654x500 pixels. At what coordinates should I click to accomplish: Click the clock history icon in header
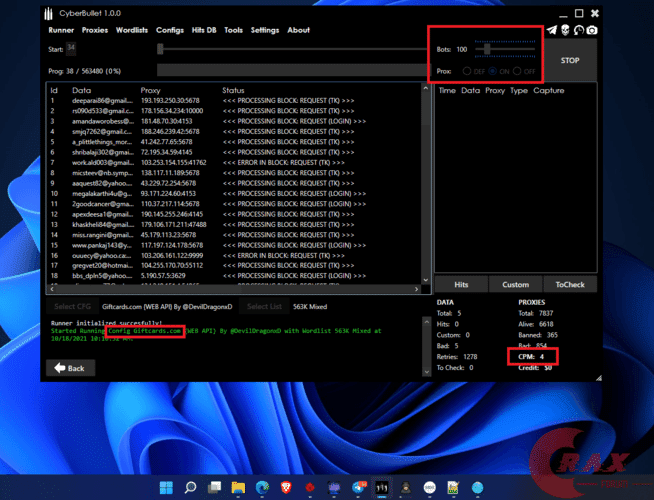tap(579, 30)
